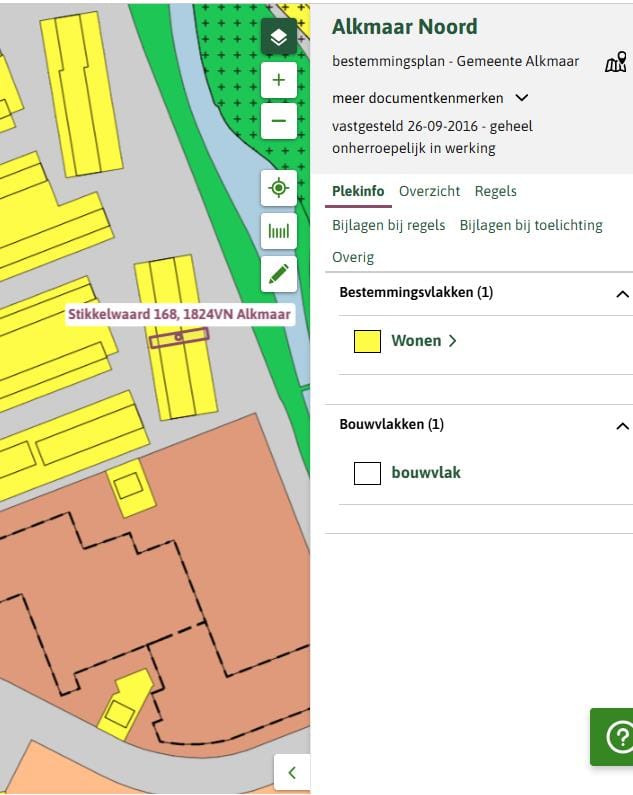The height and width of the screenshot is (795, 633).
Task: Switch to the Overzicht tab
Action: tap(429, 191)
